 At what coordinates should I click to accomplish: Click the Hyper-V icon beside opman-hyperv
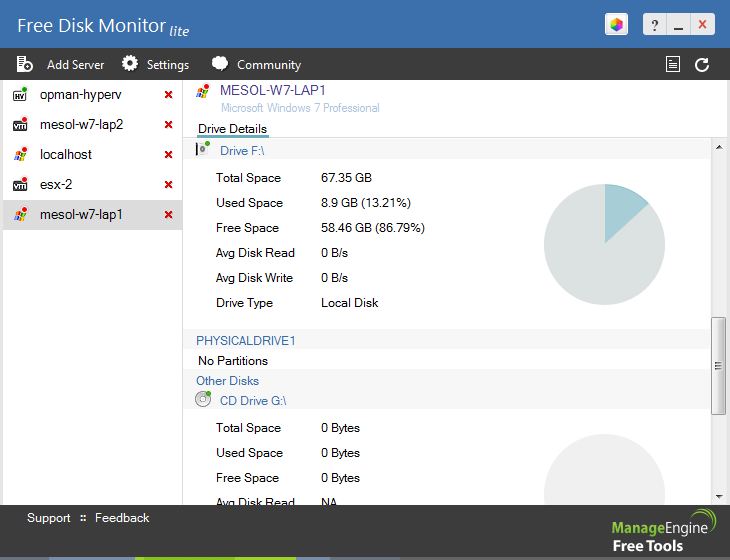pos(20,94)
